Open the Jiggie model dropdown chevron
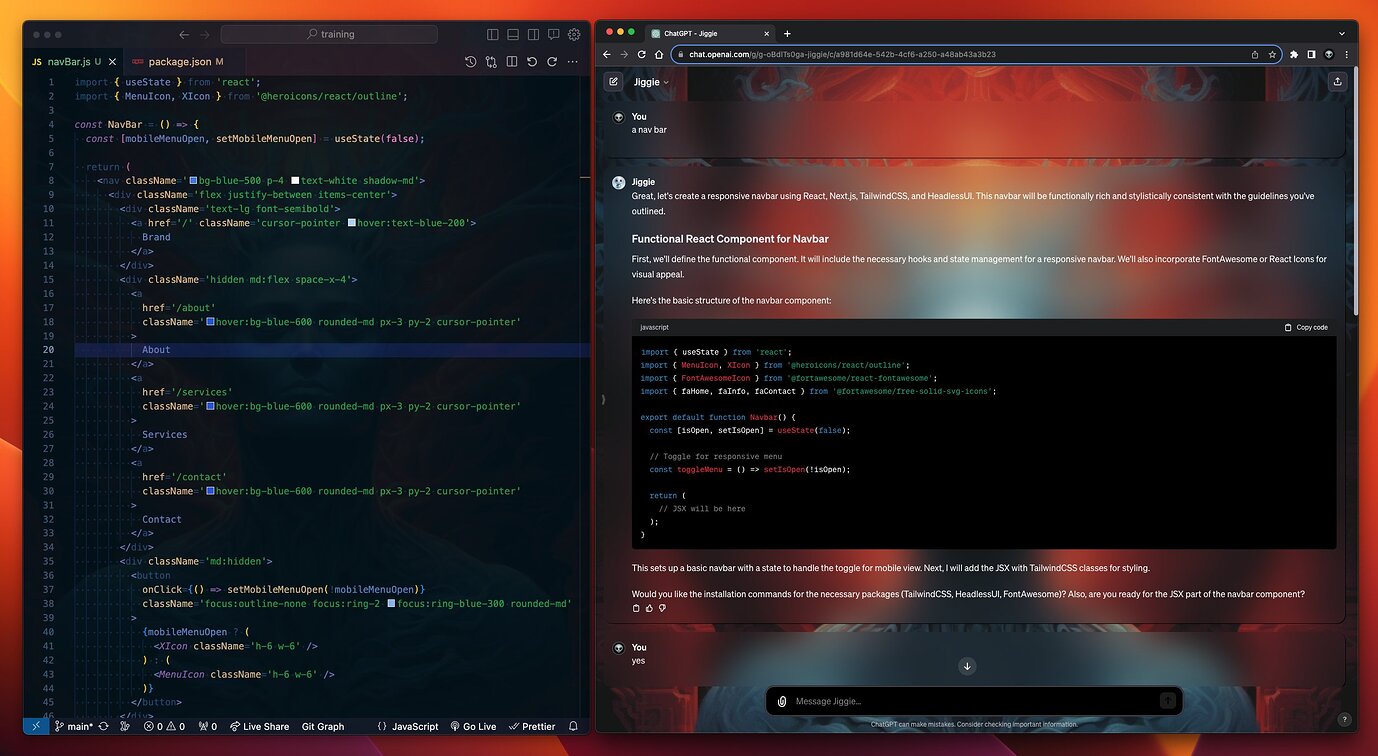The width and height of the screenshot is (1378, 756). [x=665, y=81]
